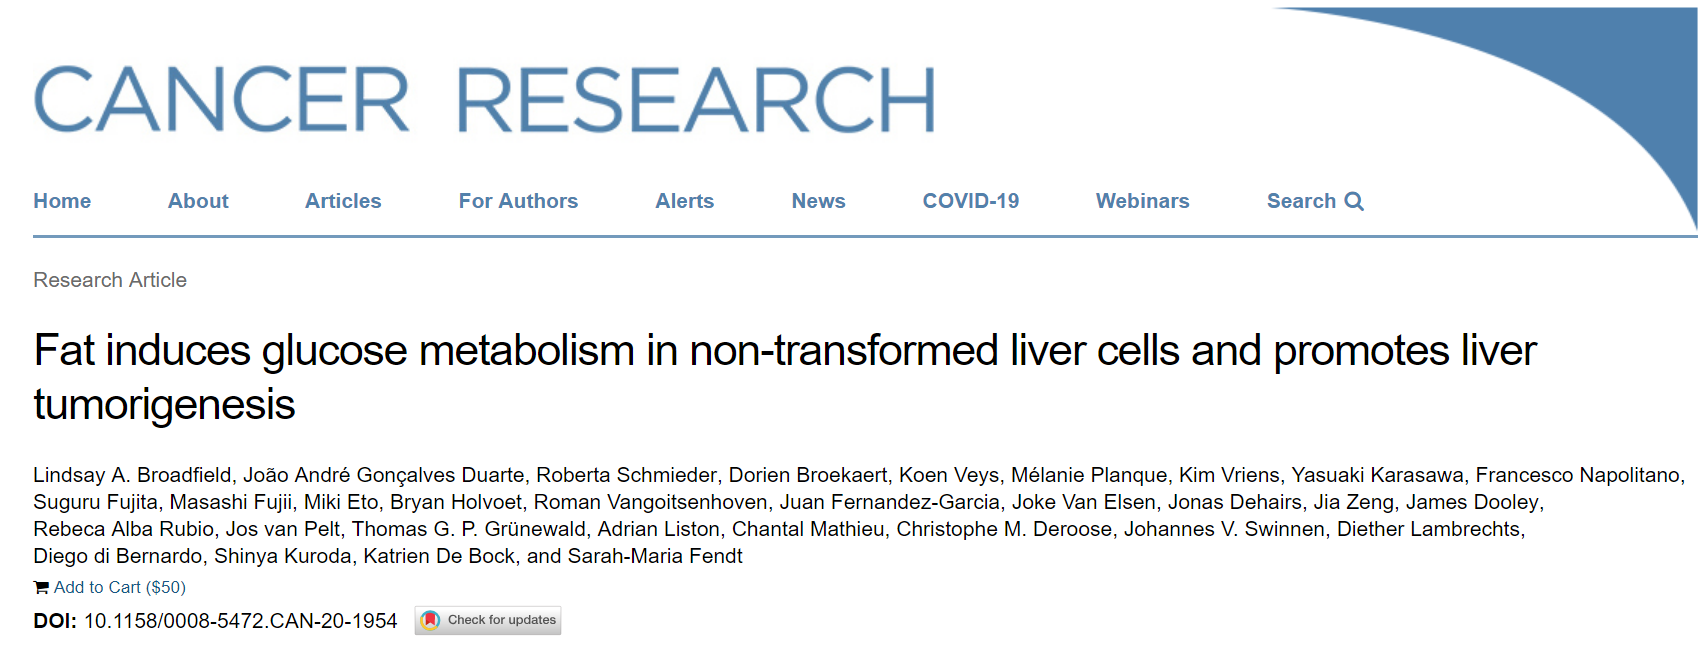Click the DOI number text

pyautogui.click(x=240, y=621)
